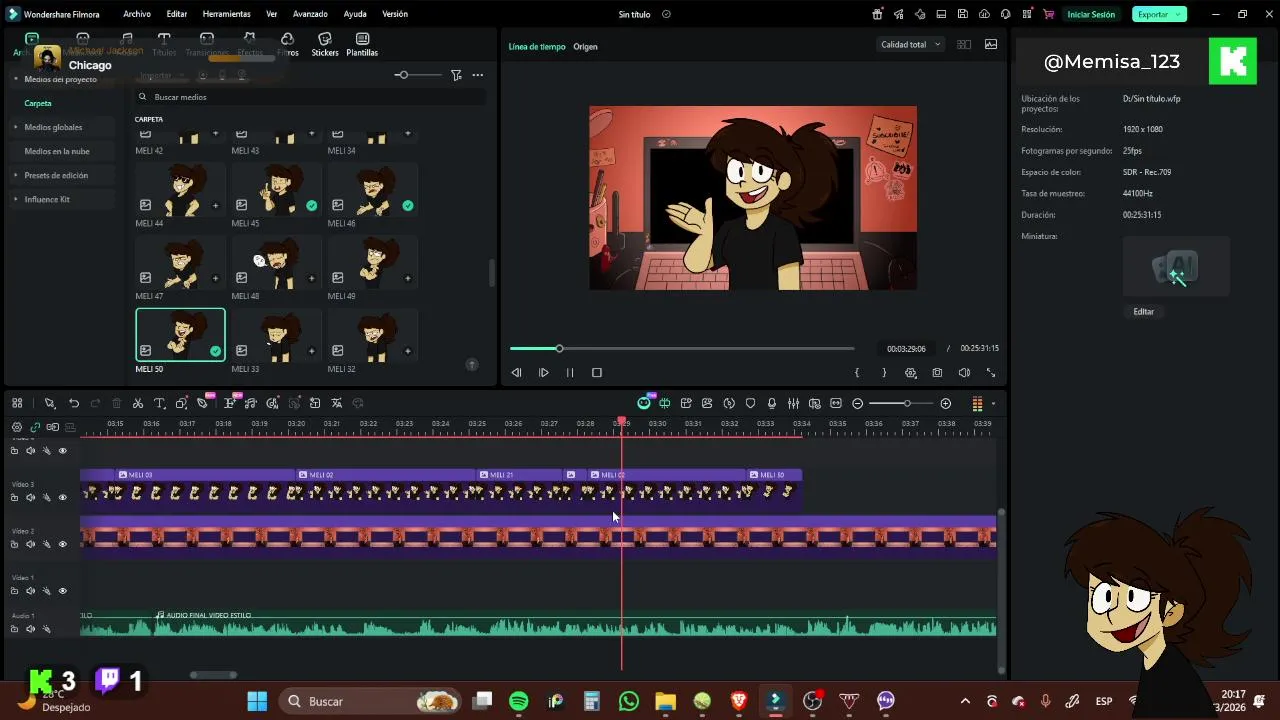This screenshot has width=1280, height=720.
Task: Toggle timeline auto link icon
Action: tap(35, 427)
